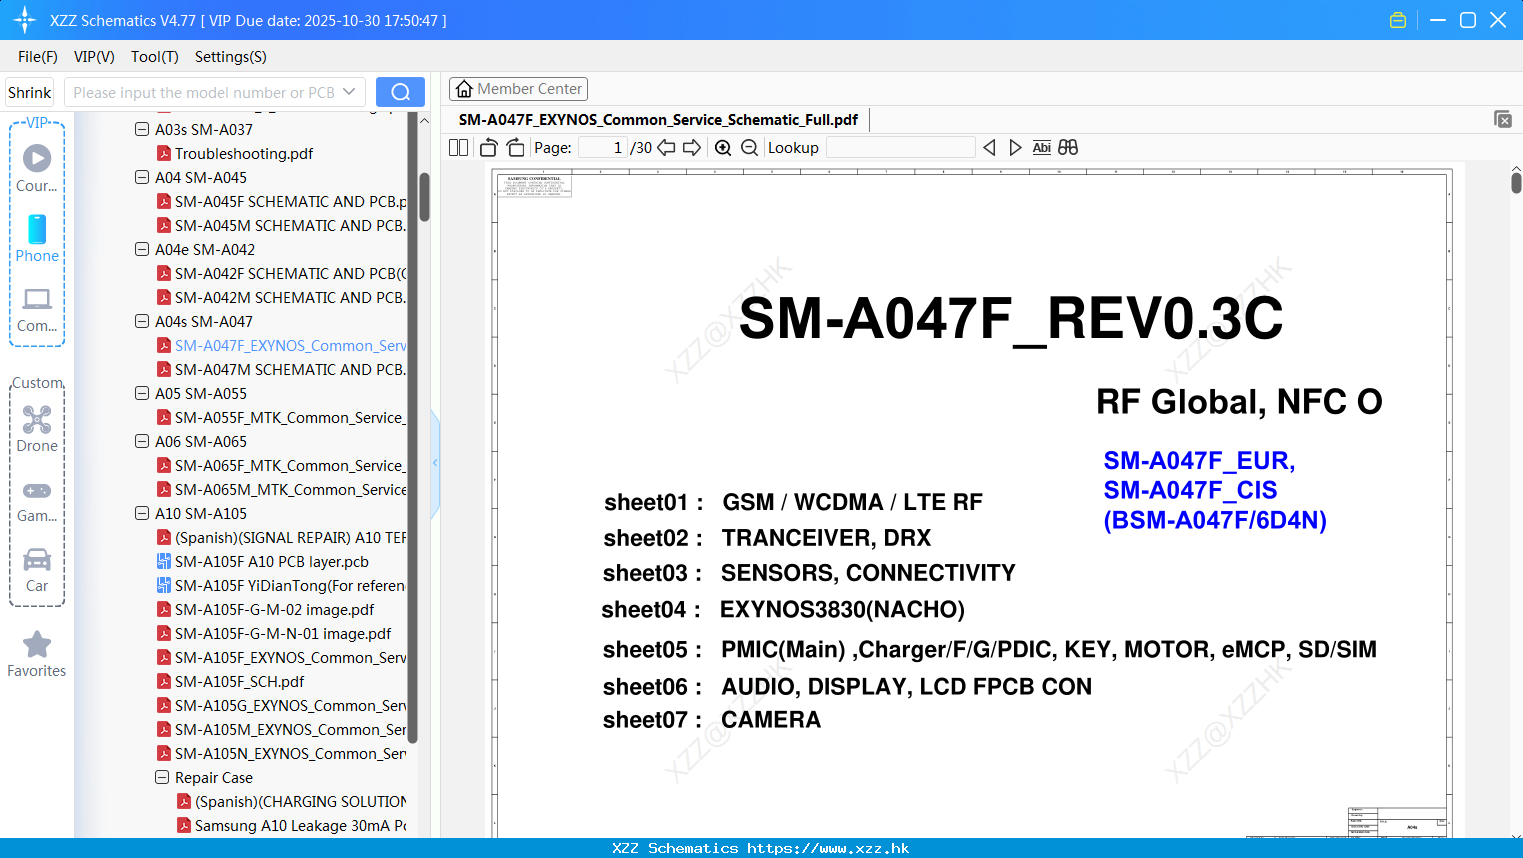Viewport: 1523px width, 858px height.
Task: Open SM-A105F_SCH.pdf
Action: click(x=231, y=681)
